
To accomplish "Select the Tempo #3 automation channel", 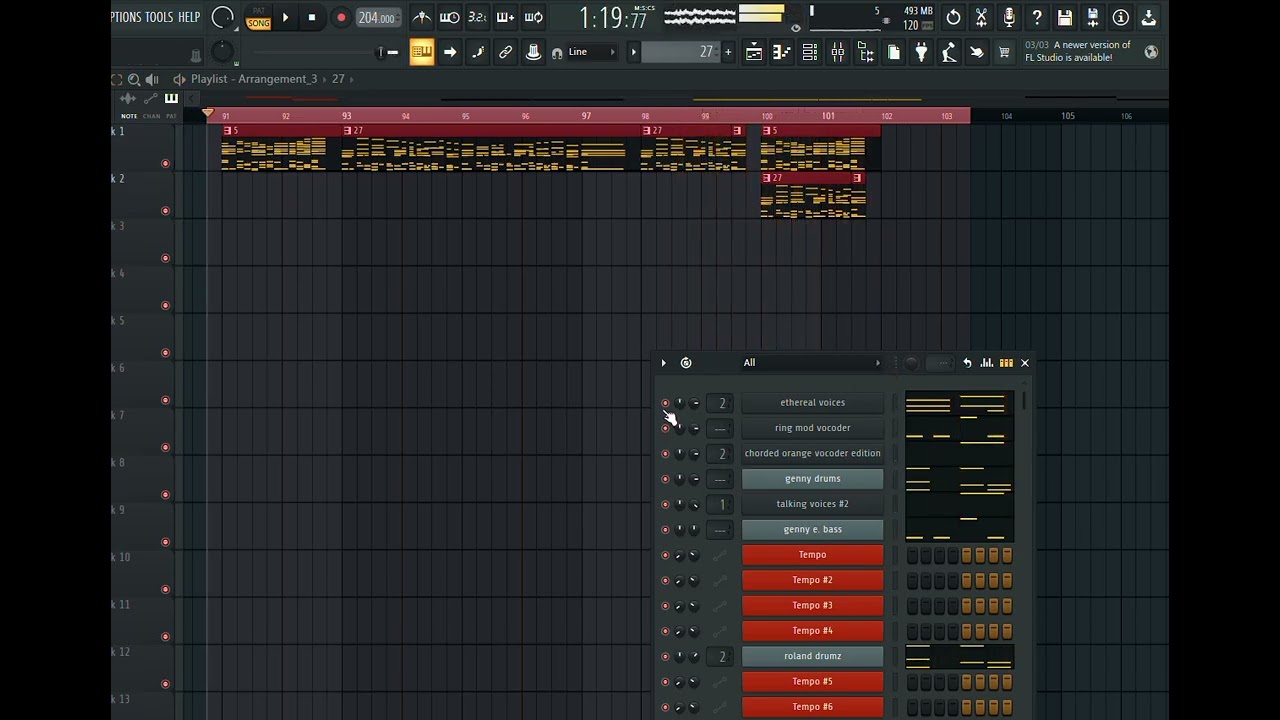I will [x=813, y=605].
